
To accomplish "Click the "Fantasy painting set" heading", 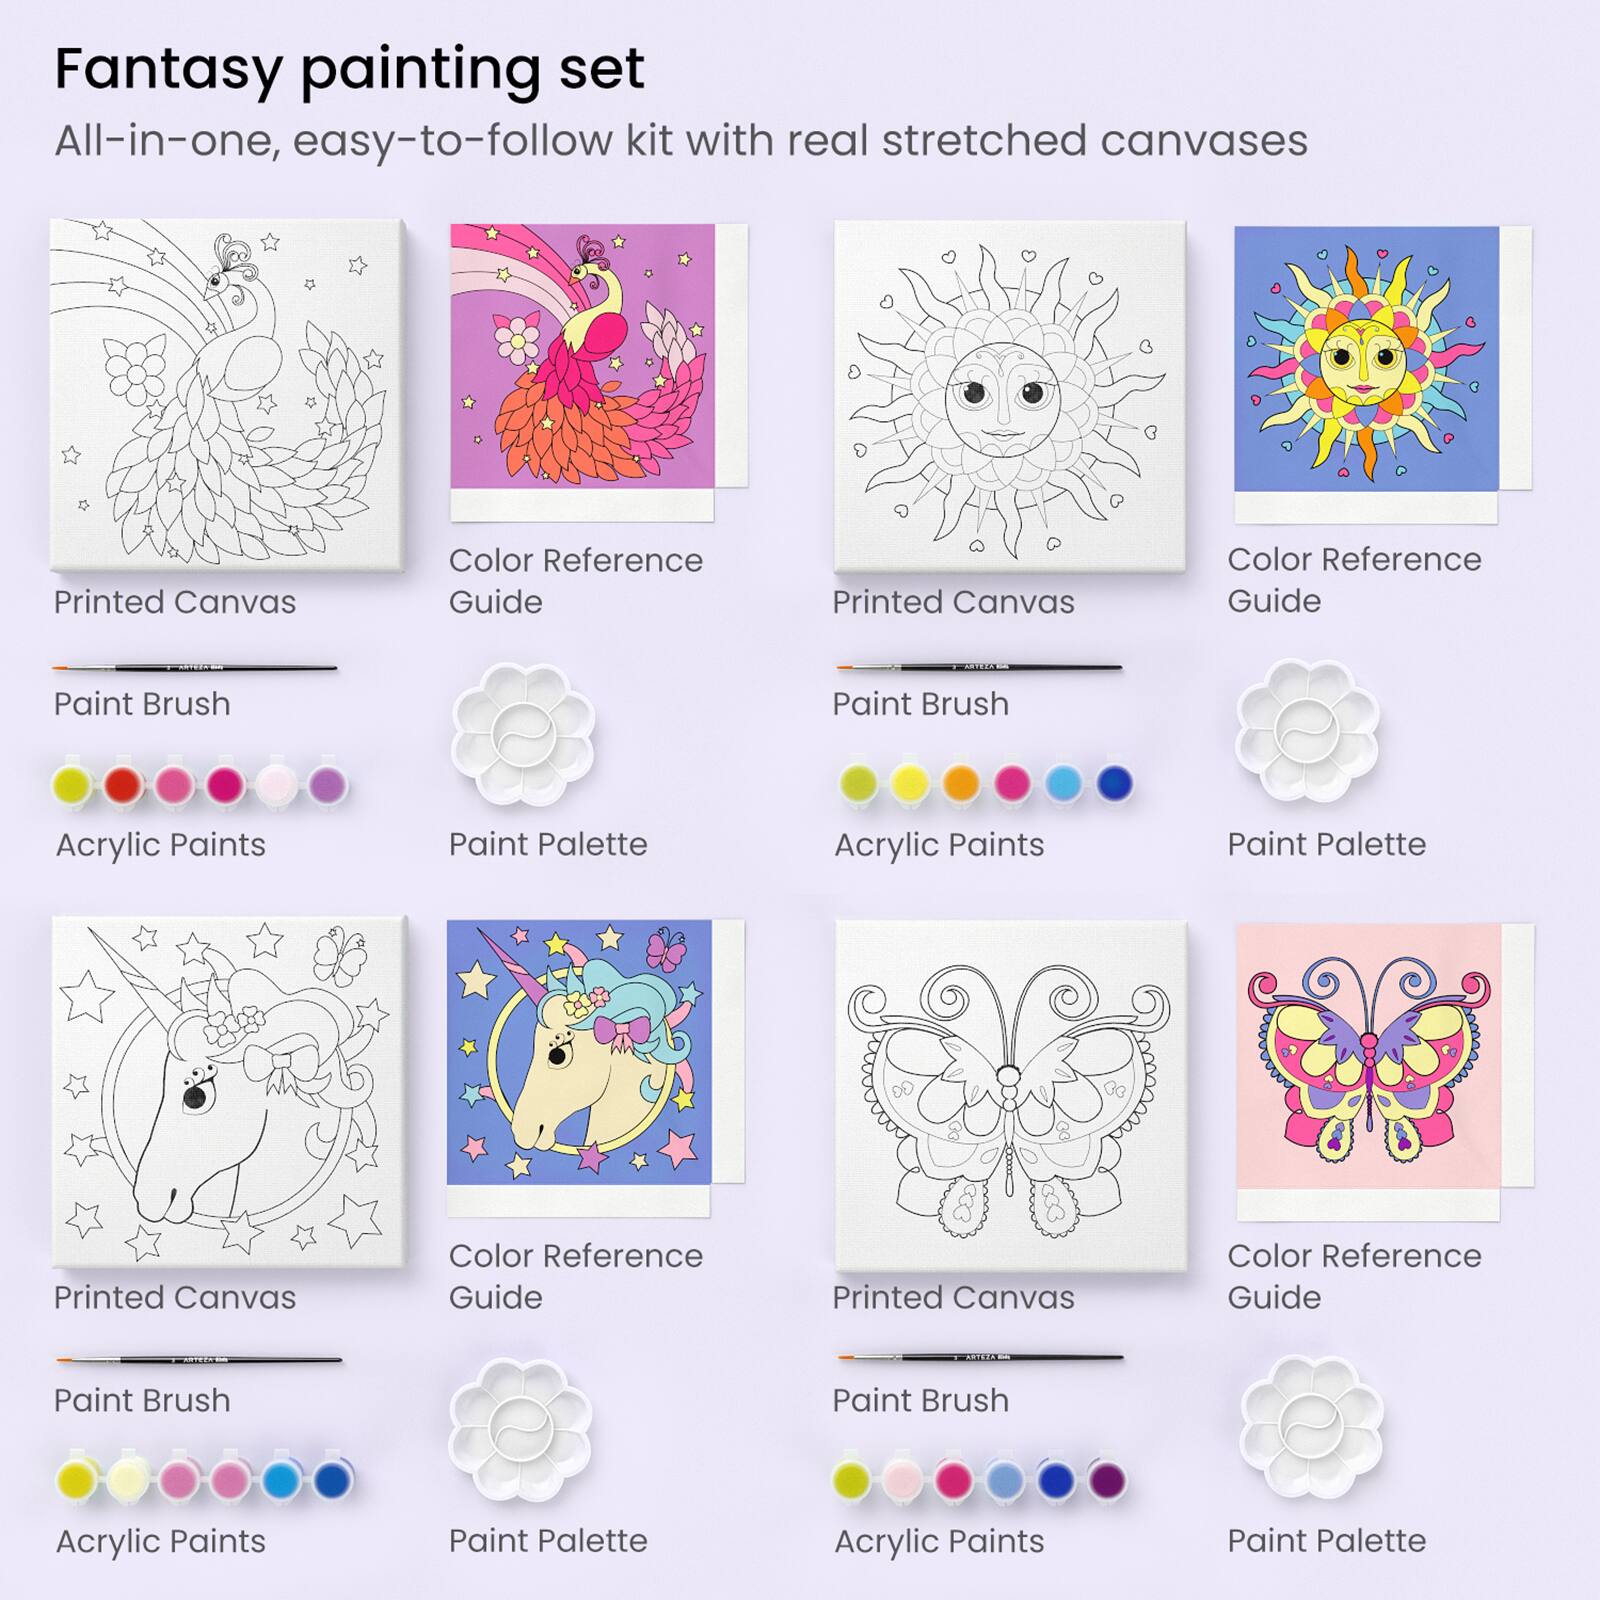I will (349, 69).
